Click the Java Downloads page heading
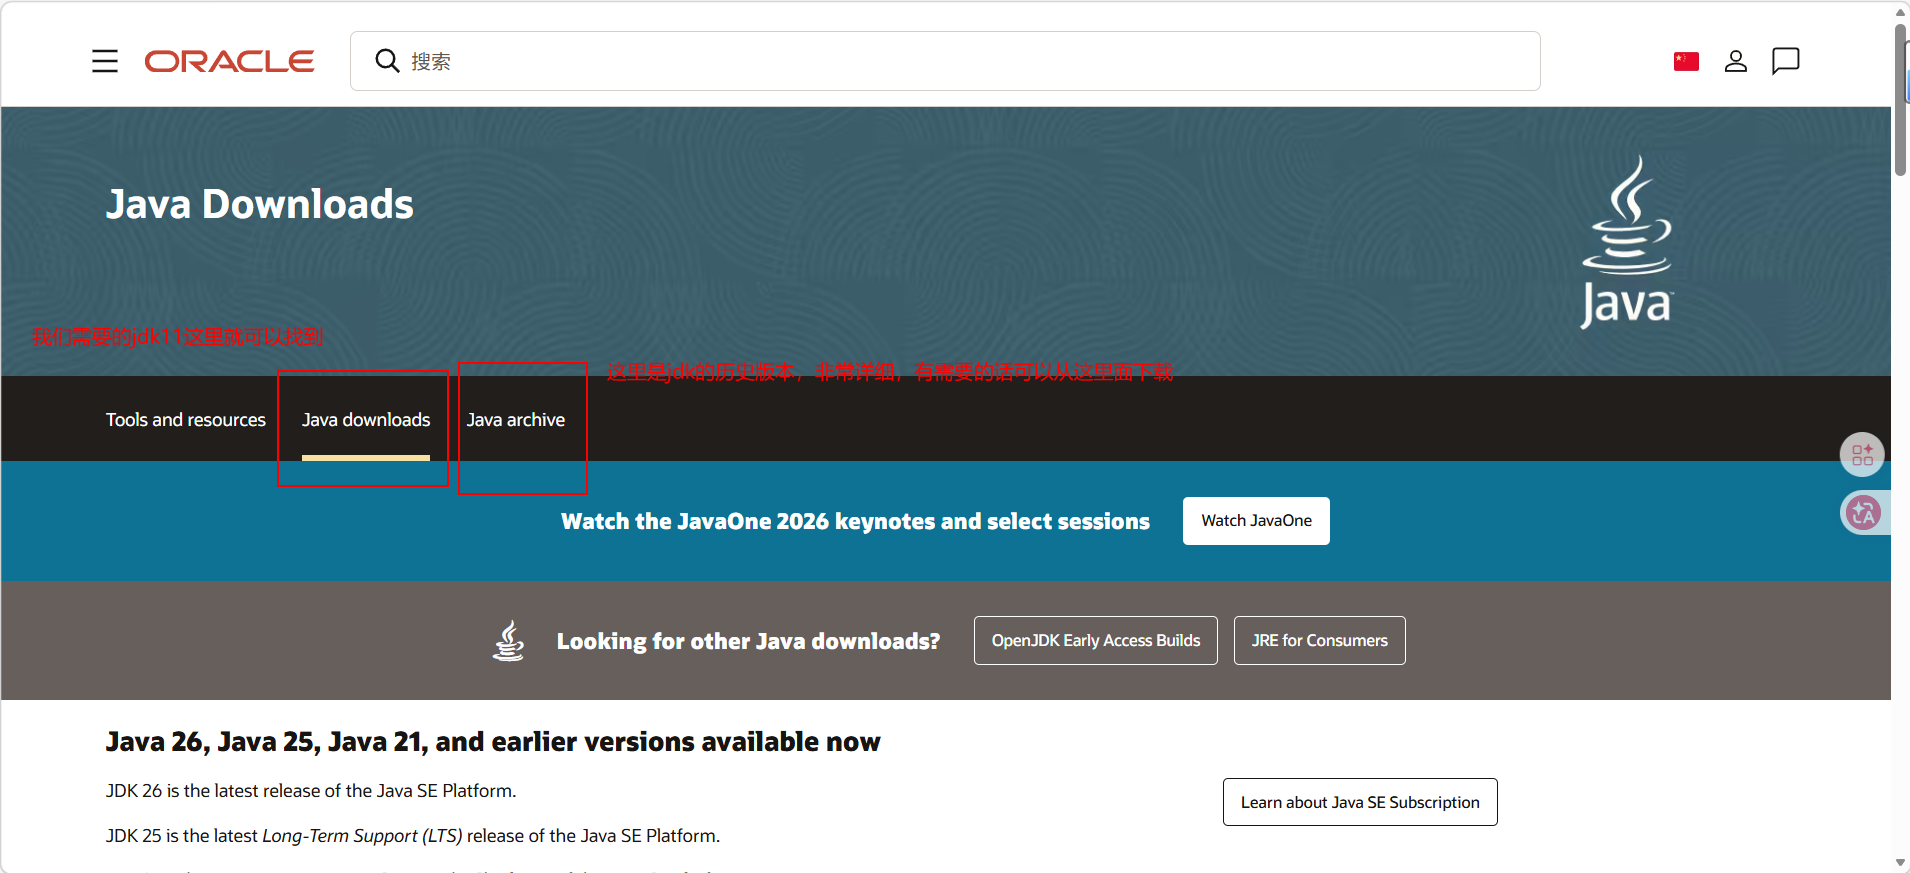 point(260,205)
